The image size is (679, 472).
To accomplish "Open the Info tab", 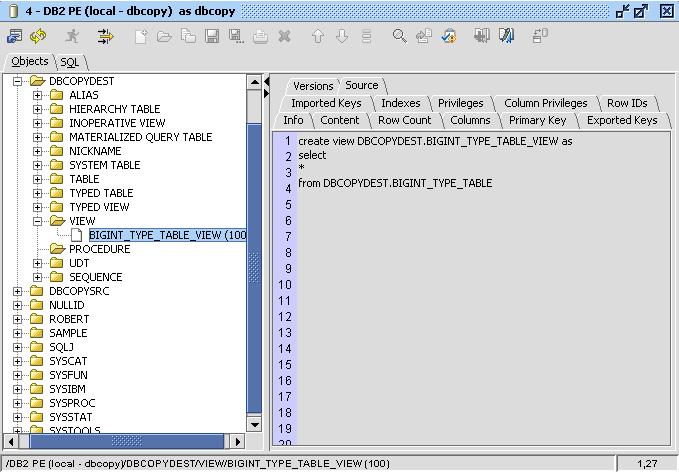I will [x=293, y=120].
